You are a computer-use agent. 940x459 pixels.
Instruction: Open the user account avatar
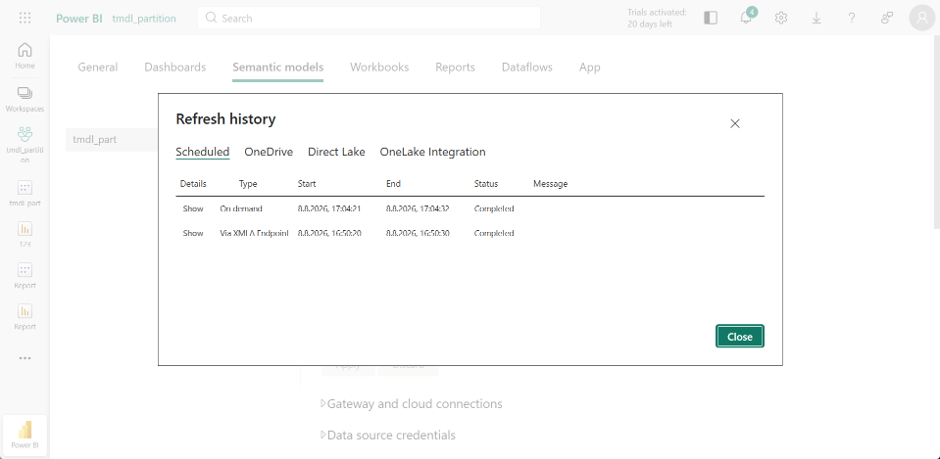(x=922, y=18)
